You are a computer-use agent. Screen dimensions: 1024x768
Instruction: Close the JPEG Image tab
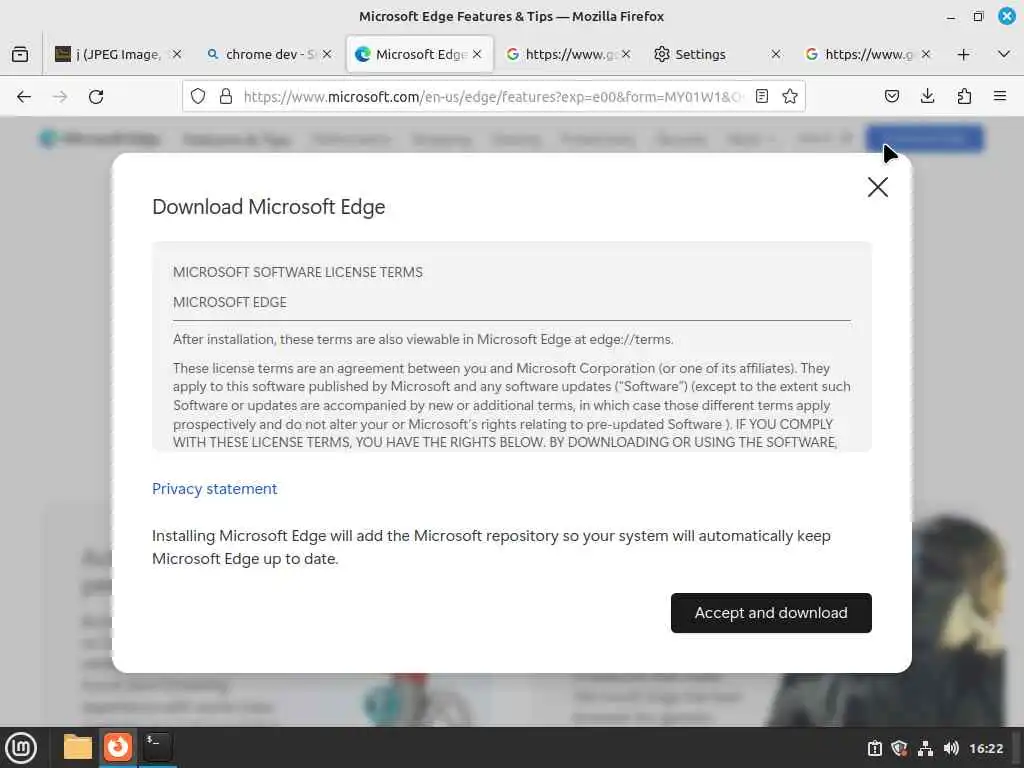[177, 54]
